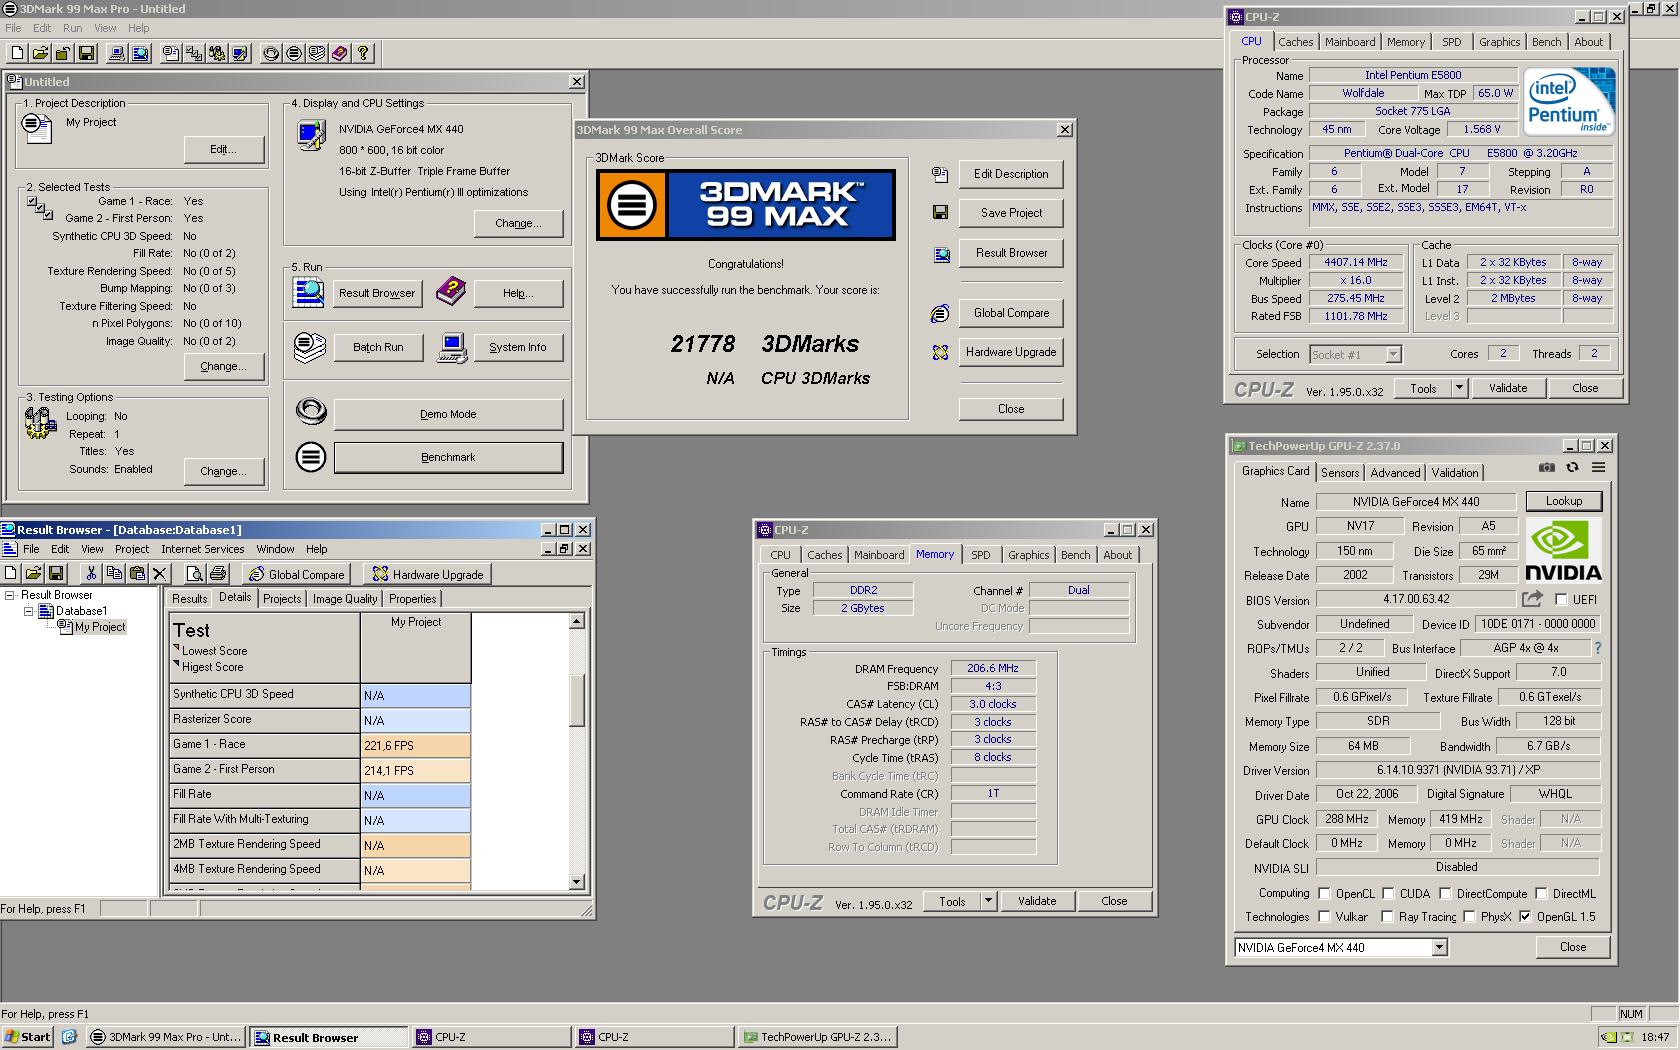Click the Printer icon in Result Browser toolbar

click(218, 573)
